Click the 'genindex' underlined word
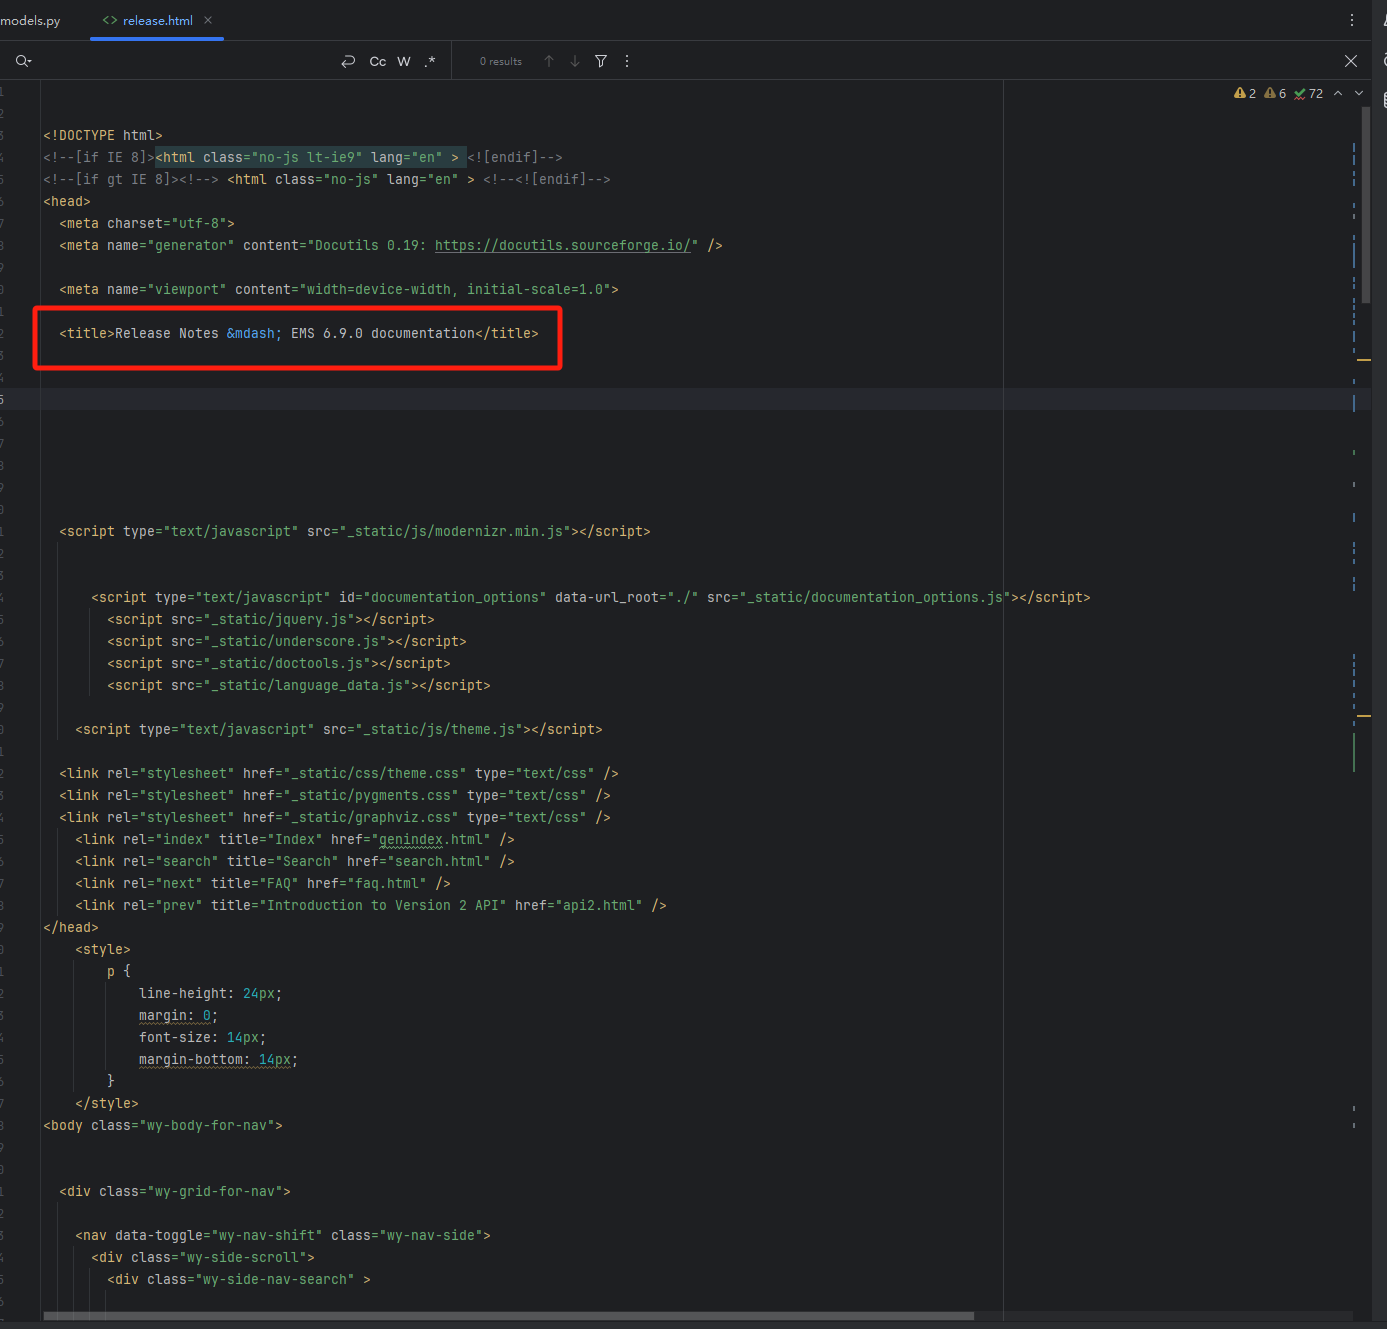The image size is (1387, 1329). point(411,839)
